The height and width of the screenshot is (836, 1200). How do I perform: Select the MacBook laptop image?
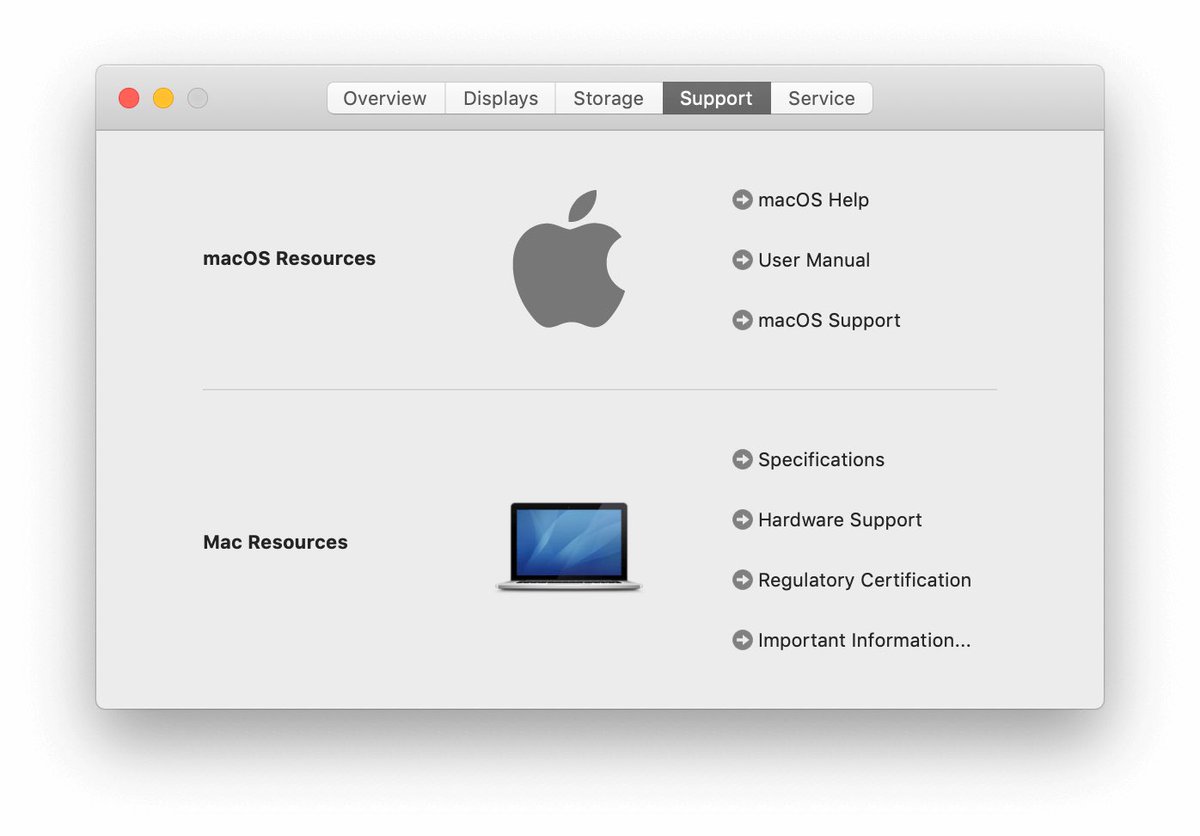tap(569, 546)
